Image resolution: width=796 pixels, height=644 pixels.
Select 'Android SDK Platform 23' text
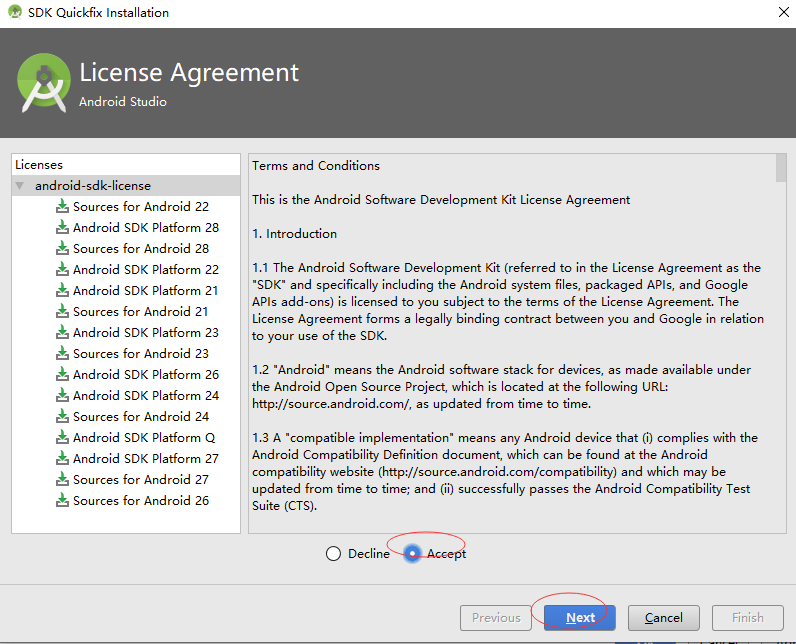[146, 332]
